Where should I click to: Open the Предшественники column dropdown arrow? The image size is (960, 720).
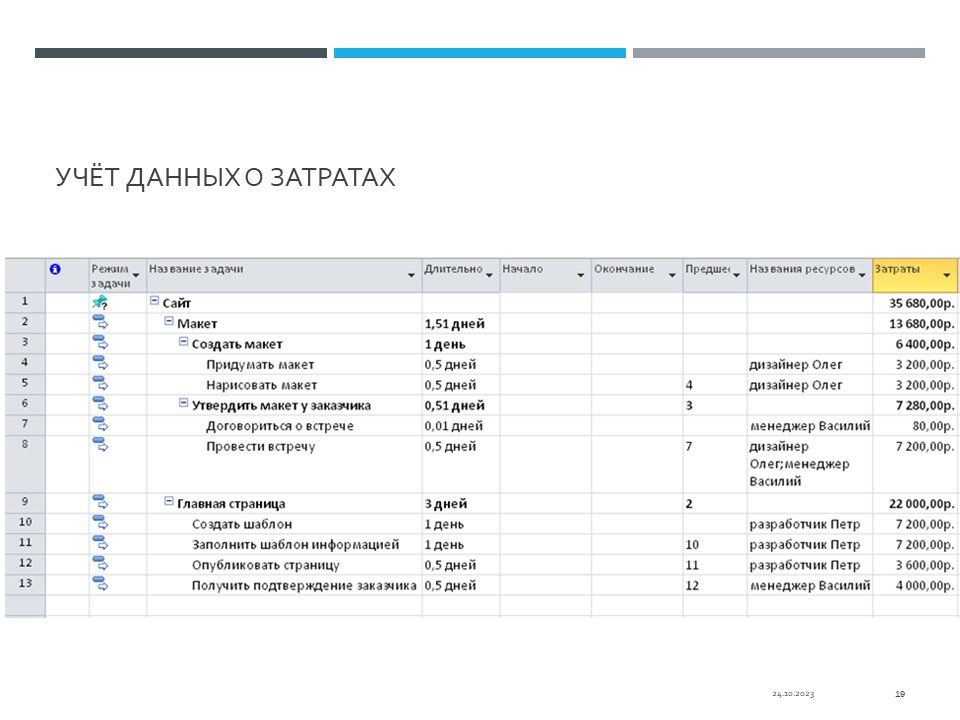point(737,276)
